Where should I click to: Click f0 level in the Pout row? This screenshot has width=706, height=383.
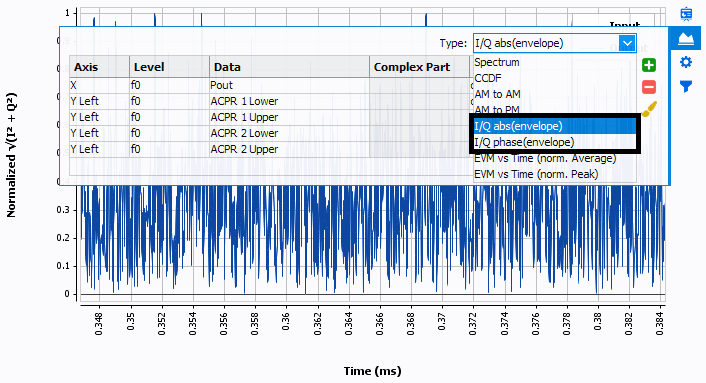(x=170, y=86)
